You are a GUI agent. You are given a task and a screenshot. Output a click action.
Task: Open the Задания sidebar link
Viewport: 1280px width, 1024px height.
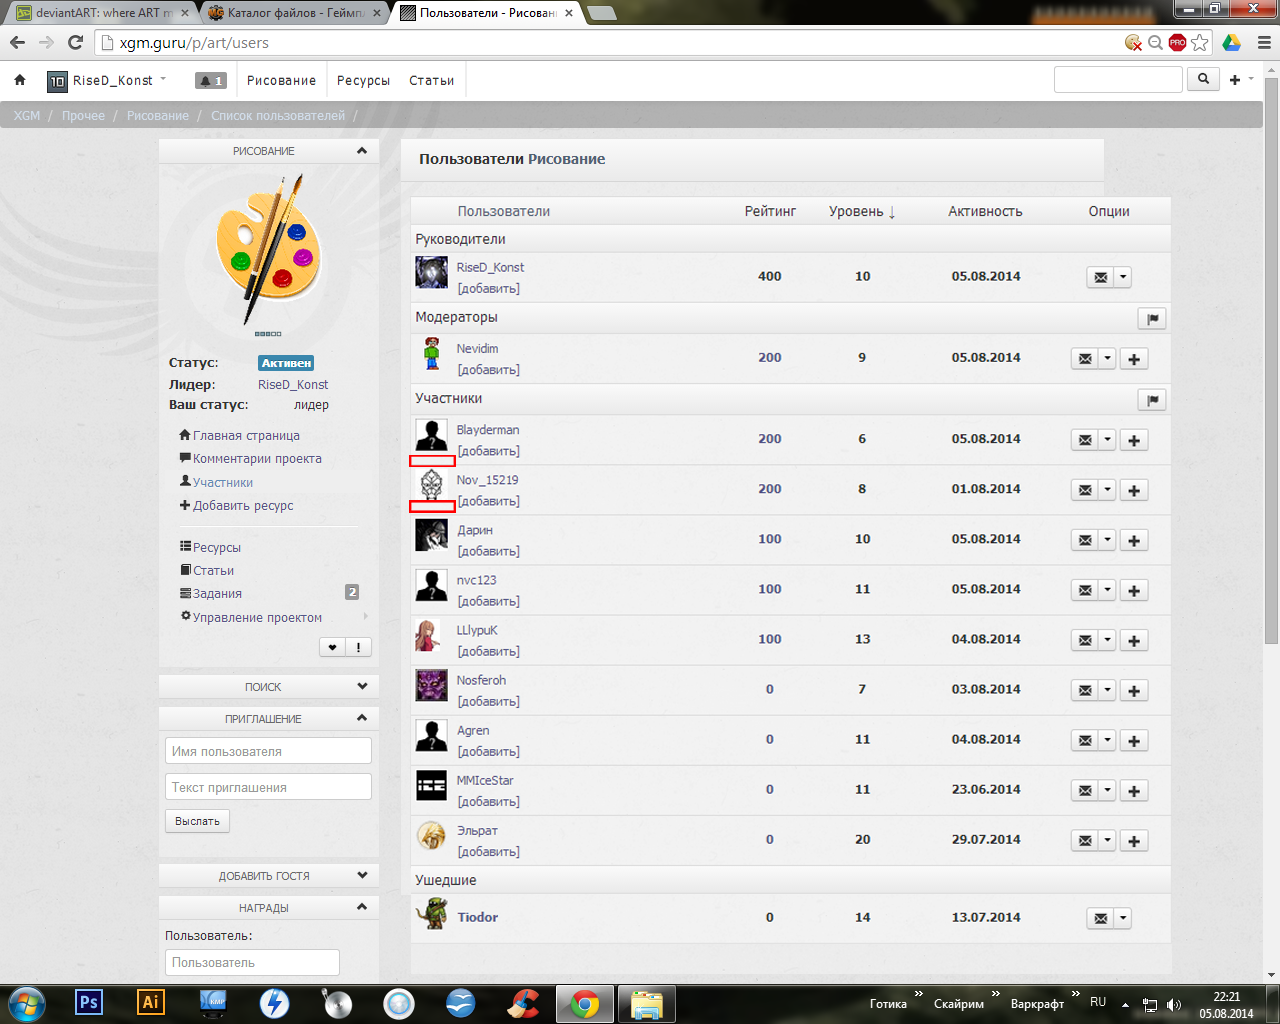217,593
